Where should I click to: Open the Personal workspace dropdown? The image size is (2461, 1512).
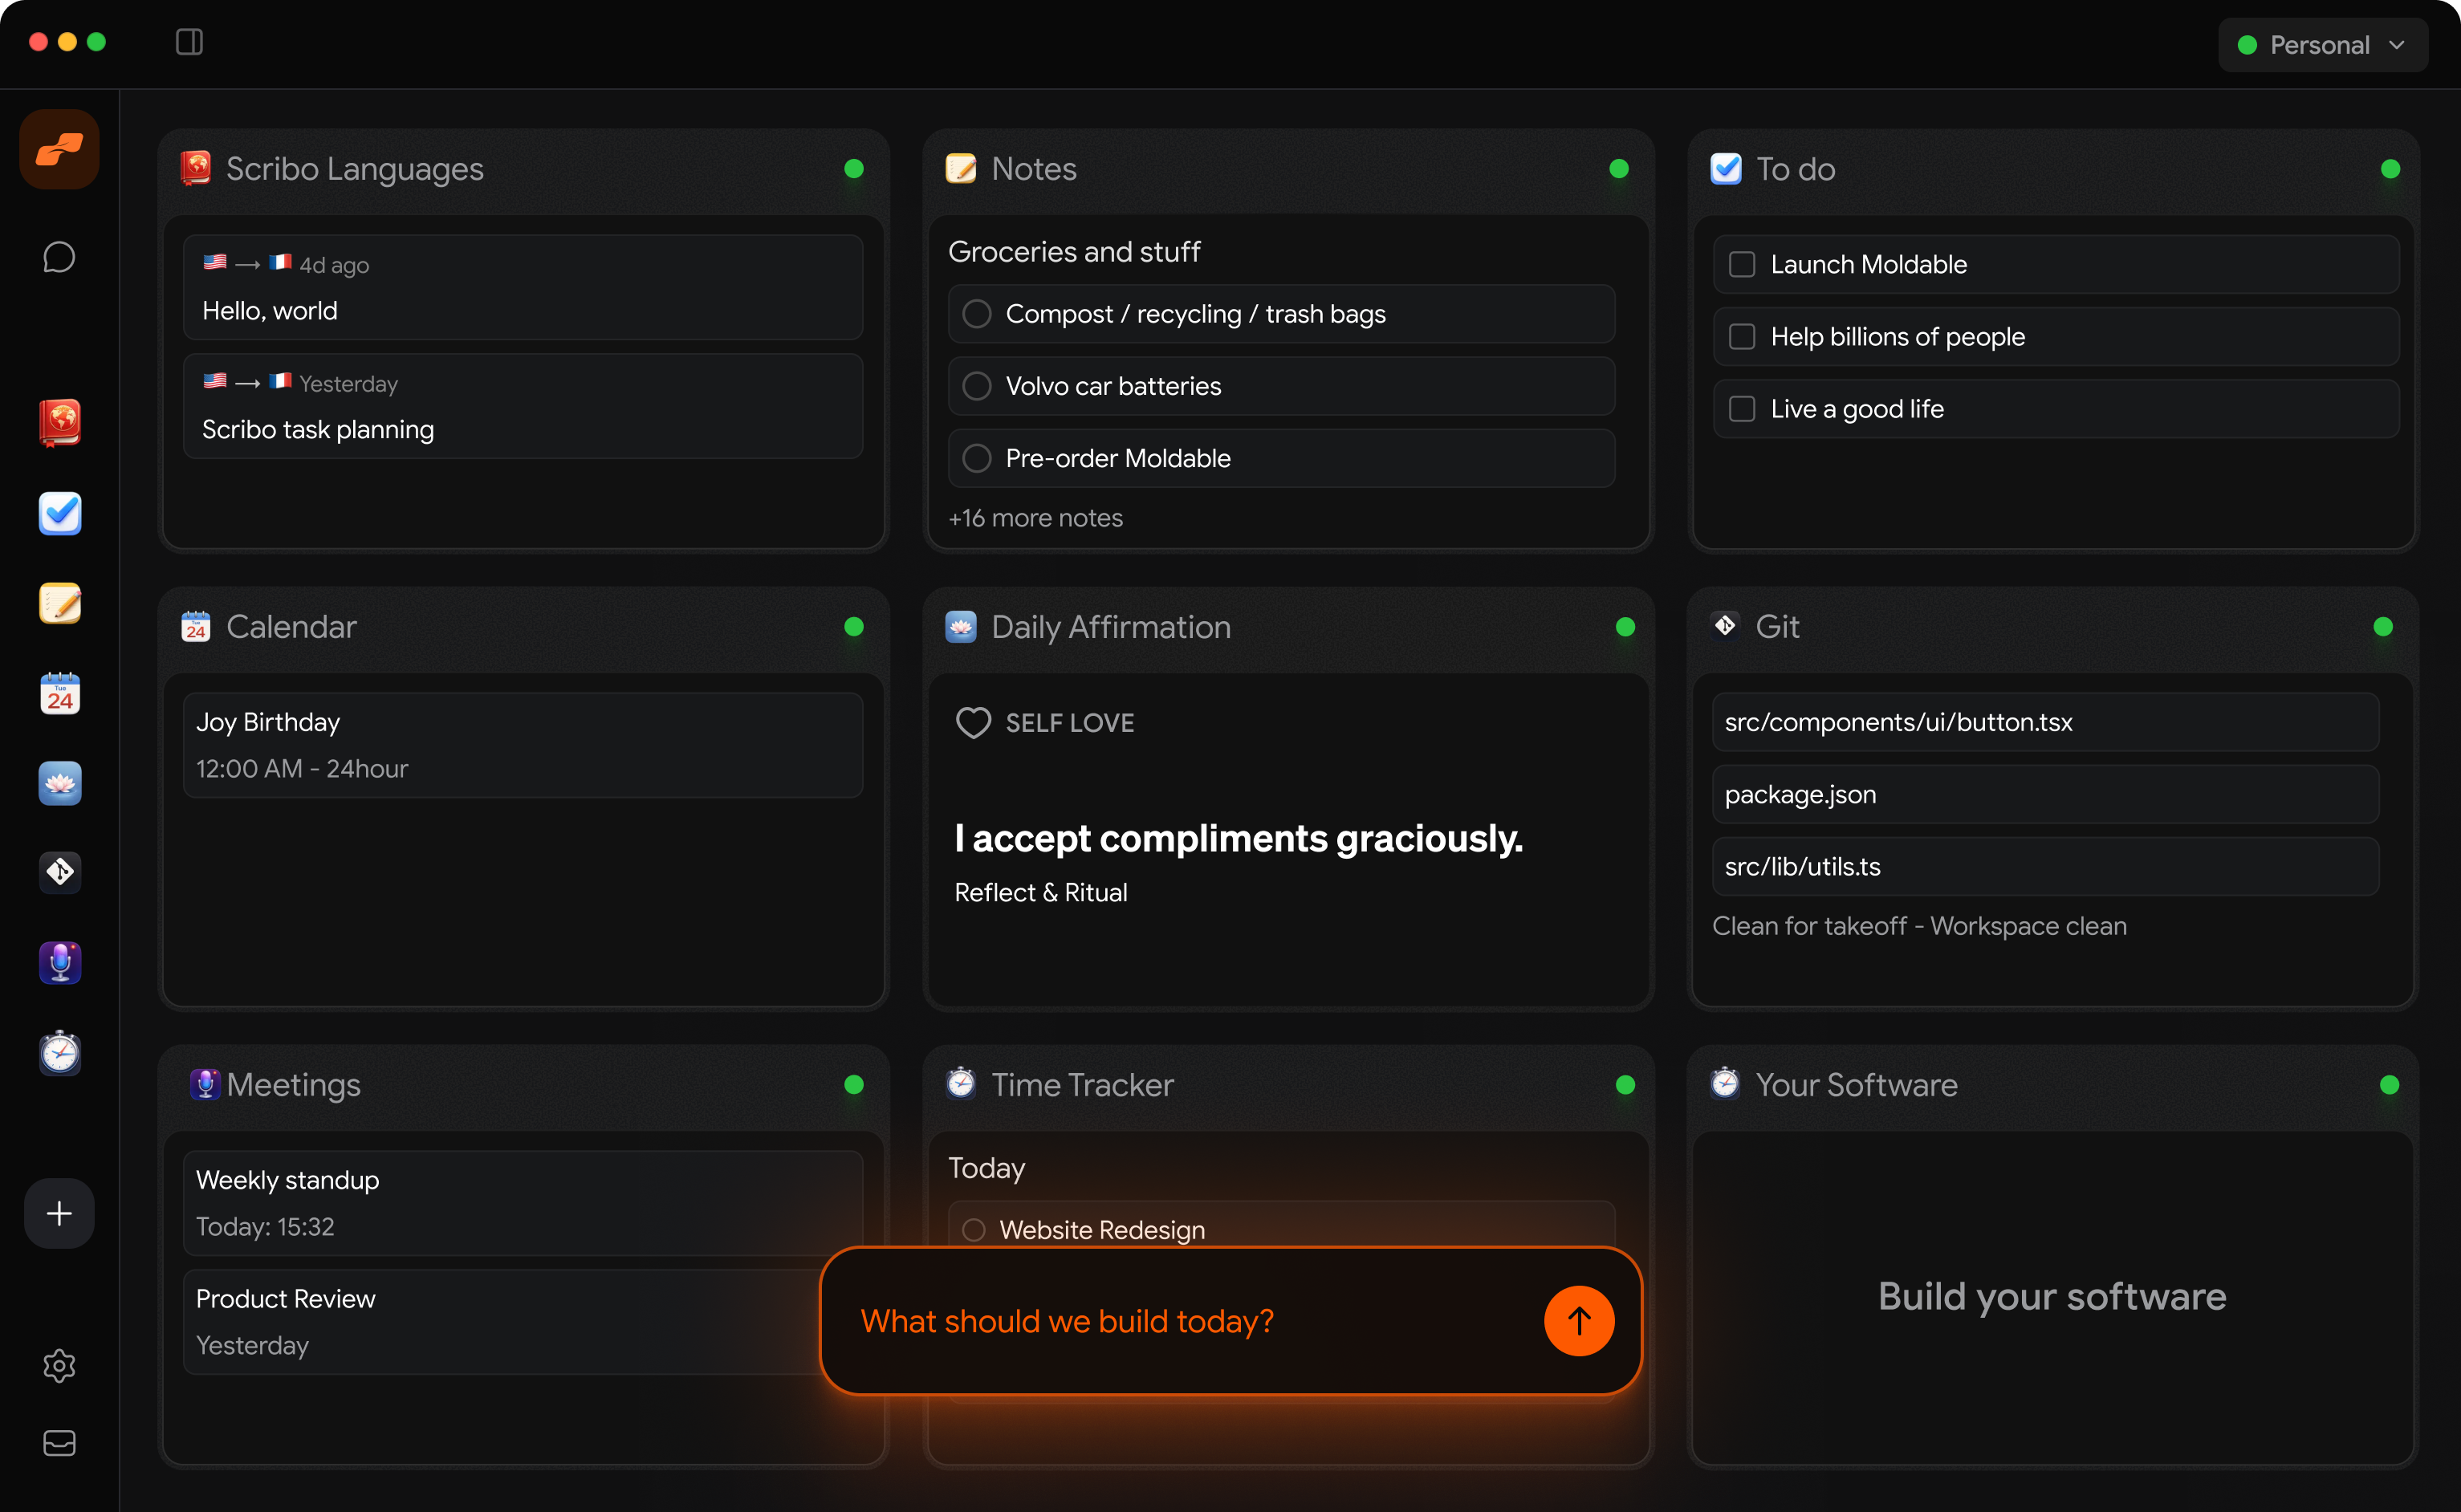pyautogui.click(x=2322, y=44)
